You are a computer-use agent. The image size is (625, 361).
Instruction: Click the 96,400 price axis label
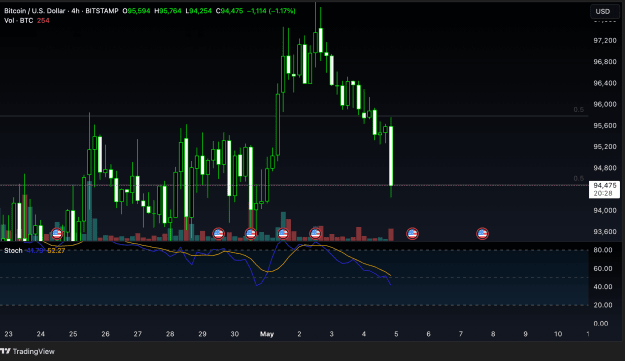tap(605, 83)
